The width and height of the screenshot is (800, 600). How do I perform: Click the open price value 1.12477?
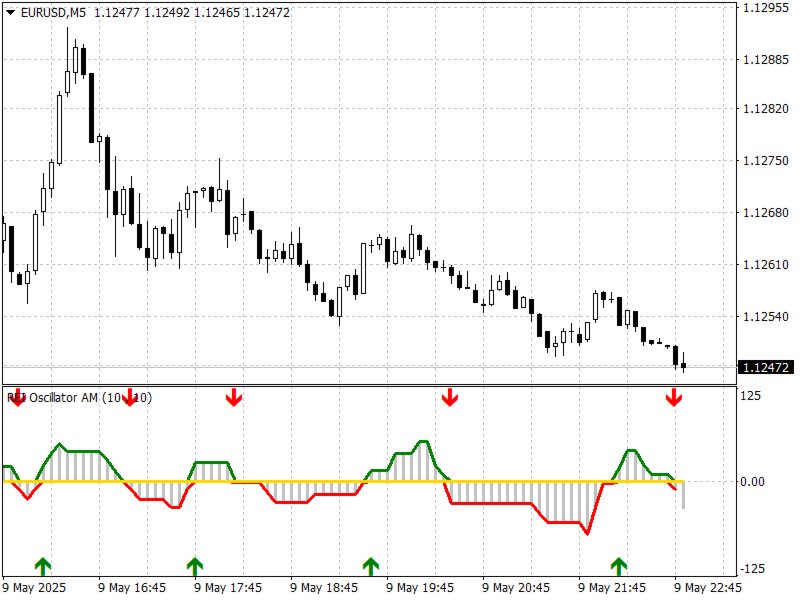click(x=117, y=13)
